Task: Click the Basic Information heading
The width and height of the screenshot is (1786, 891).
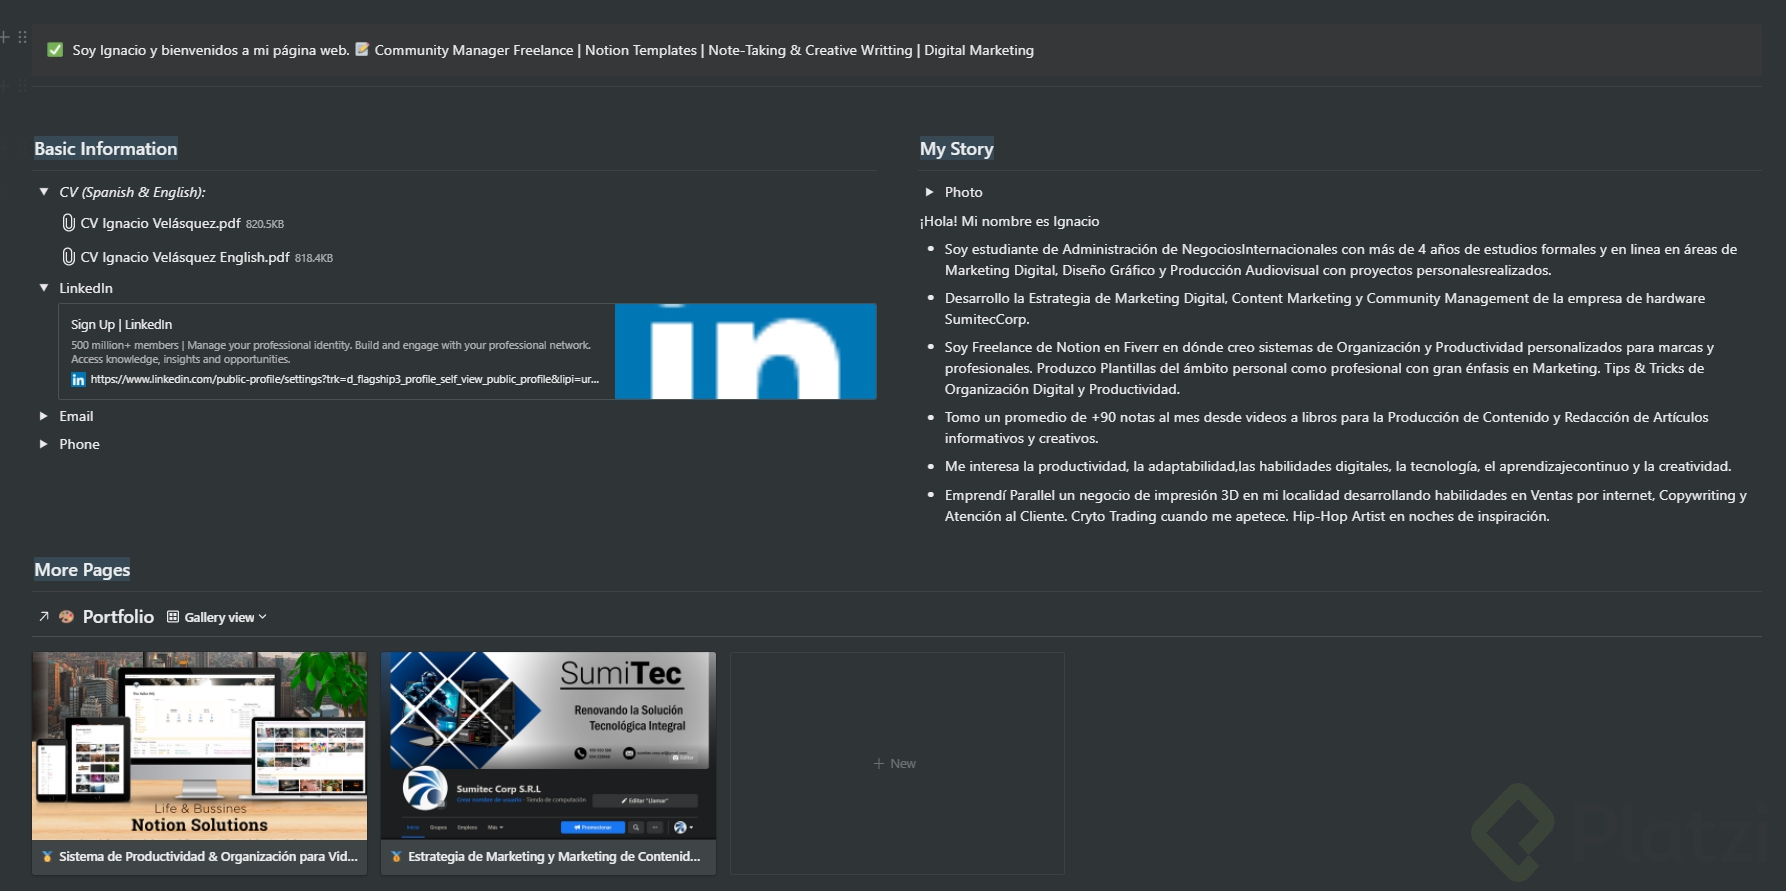Action: (106, 149)
